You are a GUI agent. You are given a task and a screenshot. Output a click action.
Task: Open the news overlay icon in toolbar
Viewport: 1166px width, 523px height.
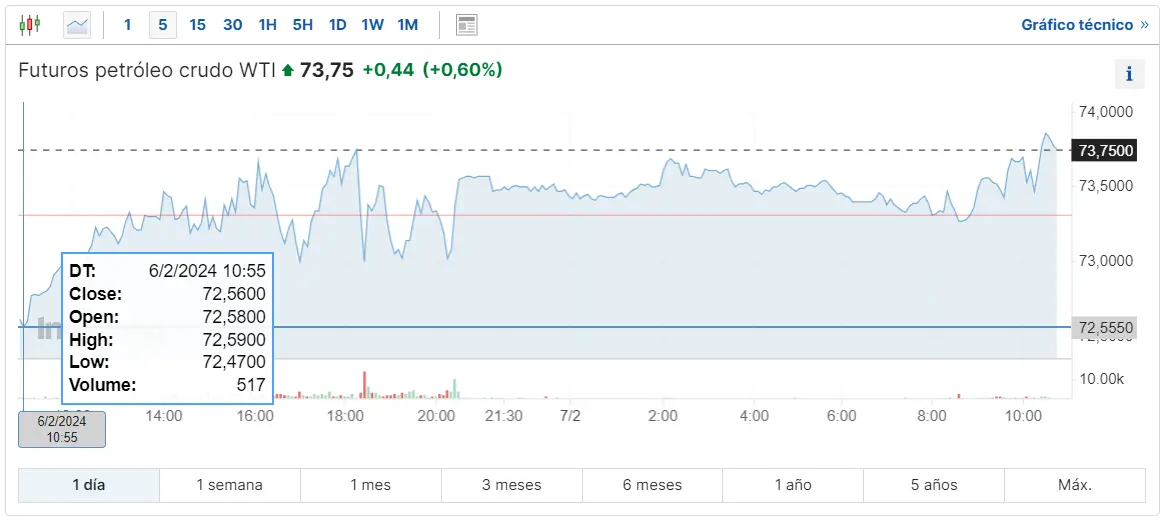pos(466,25)
